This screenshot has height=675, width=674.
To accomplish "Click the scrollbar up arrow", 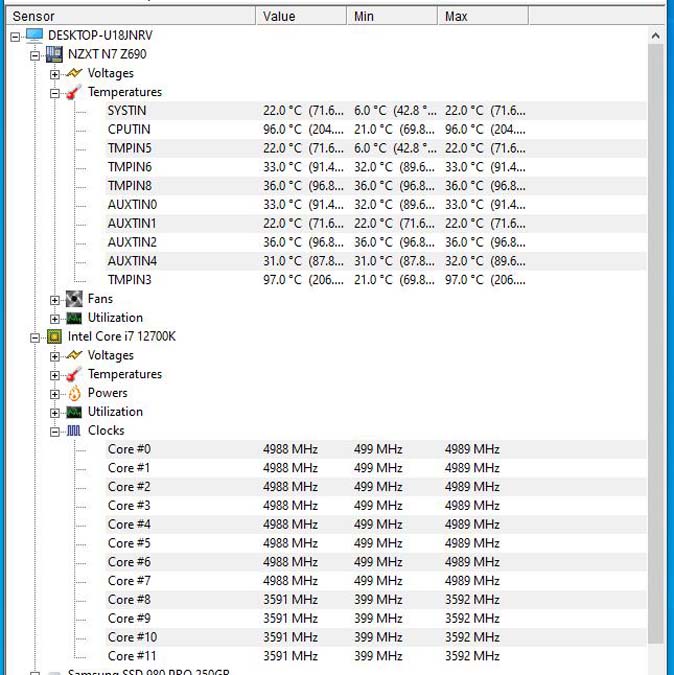I will (x=655, y=35).
